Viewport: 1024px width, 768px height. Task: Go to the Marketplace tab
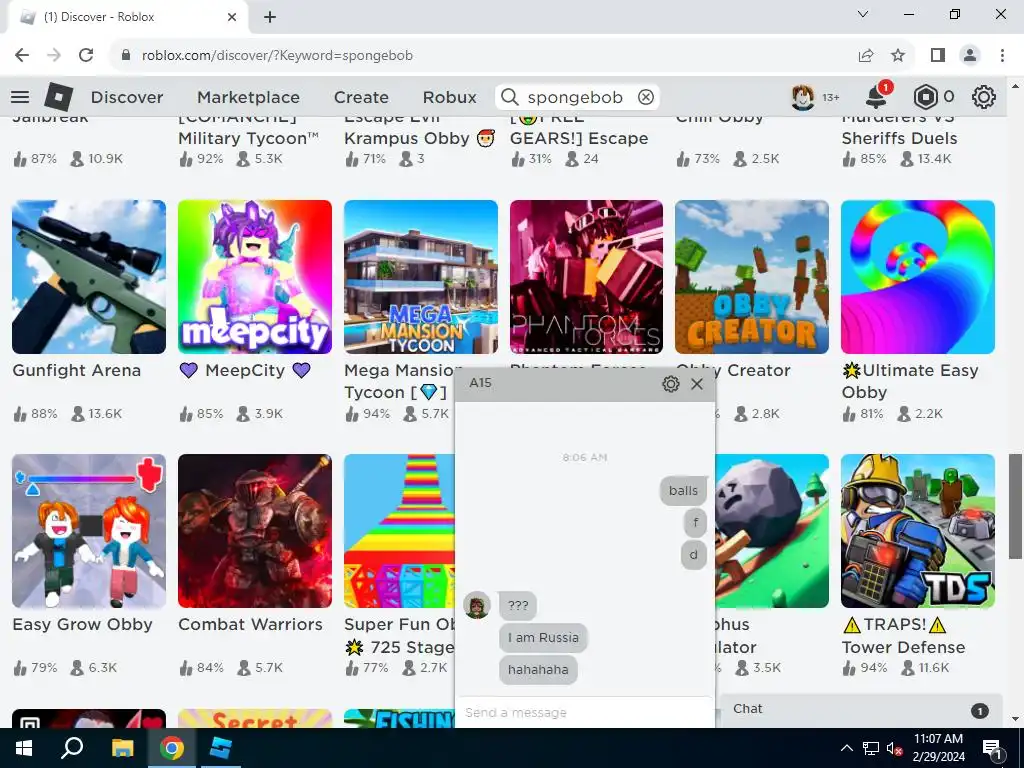[x=248, y=97]
